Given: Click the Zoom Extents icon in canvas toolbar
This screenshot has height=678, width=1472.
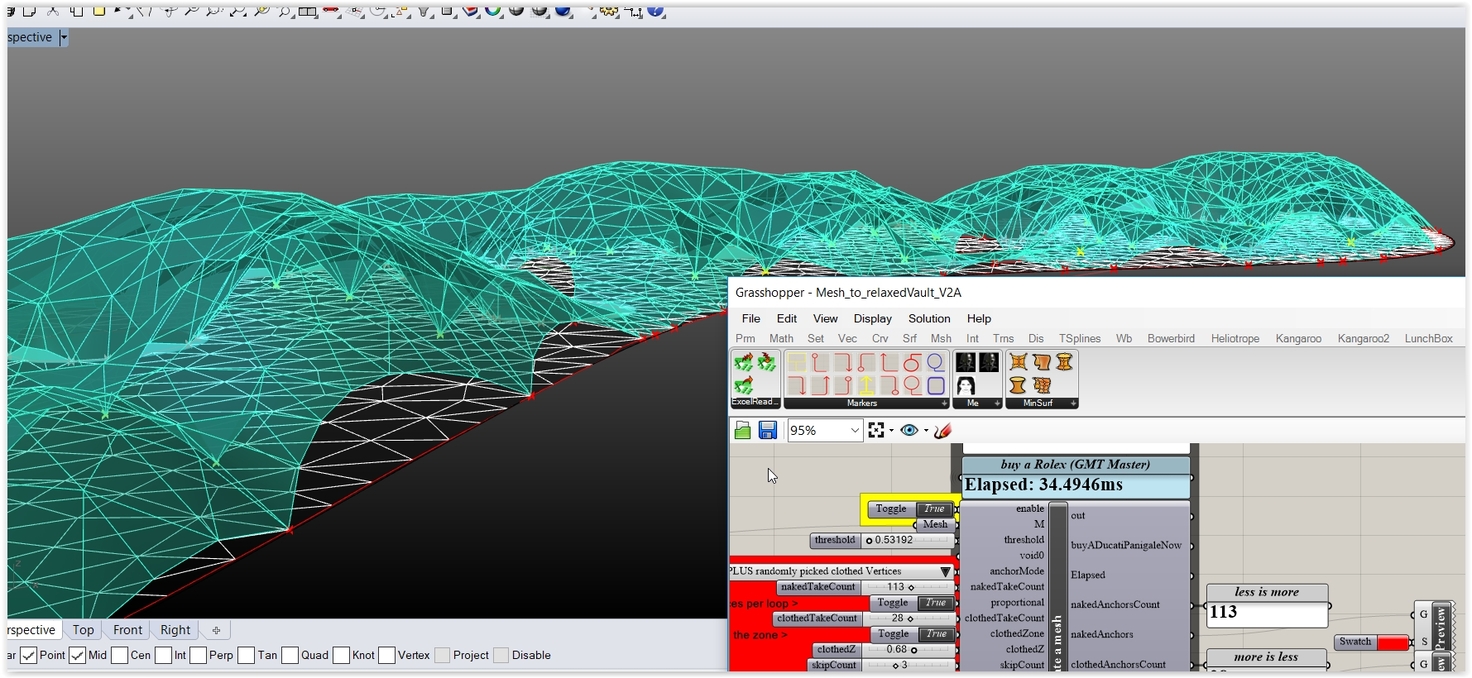Looking at the screenshot, I should click(877, 430).
